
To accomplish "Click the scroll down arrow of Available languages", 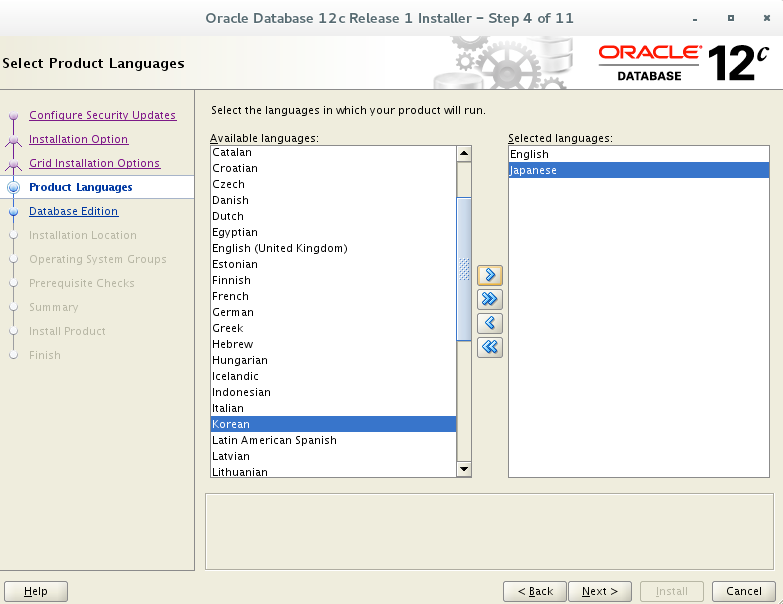I will click(x=464, y=469).
